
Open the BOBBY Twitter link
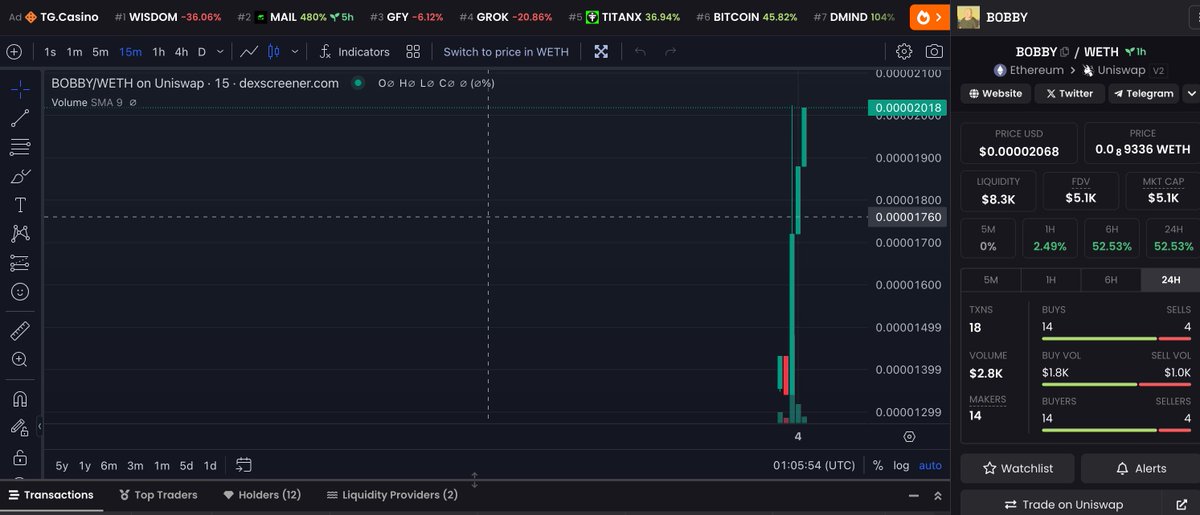coord(1068,93)
